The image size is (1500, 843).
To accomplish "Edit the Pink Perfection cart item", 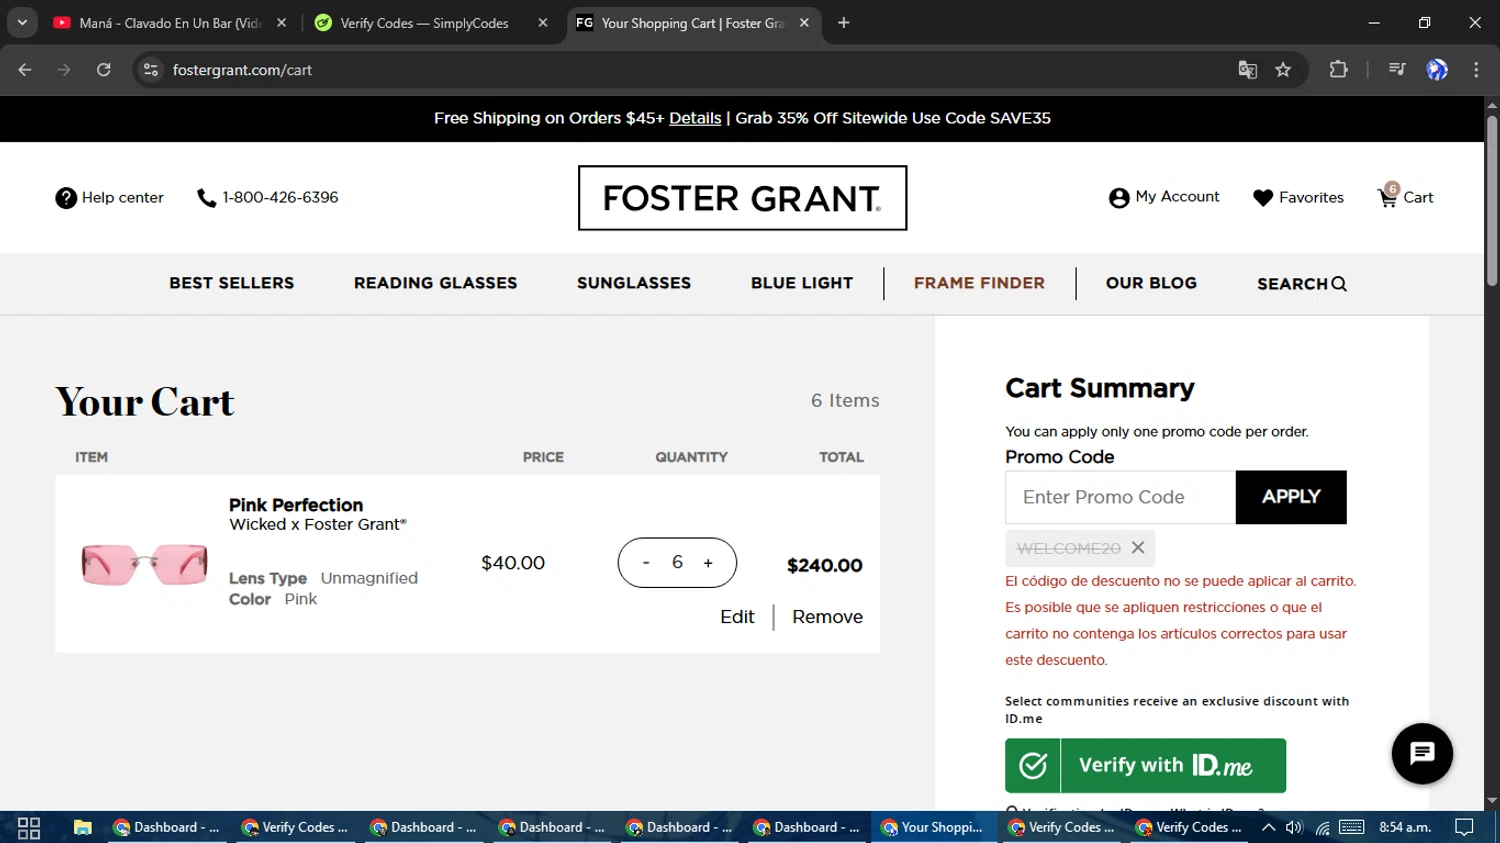I will (737, 617).
